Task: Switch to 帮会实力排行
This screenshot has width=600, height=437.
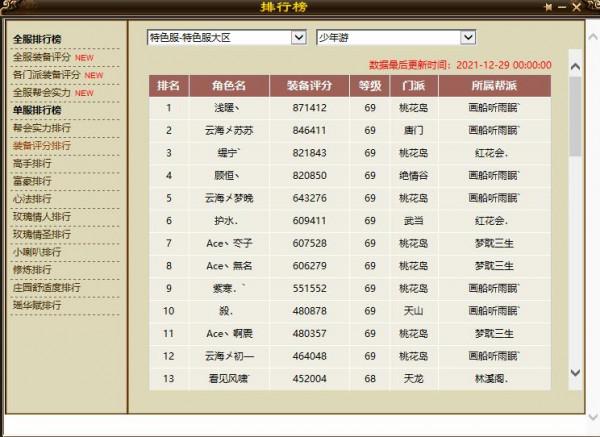Action: (41, 128)
